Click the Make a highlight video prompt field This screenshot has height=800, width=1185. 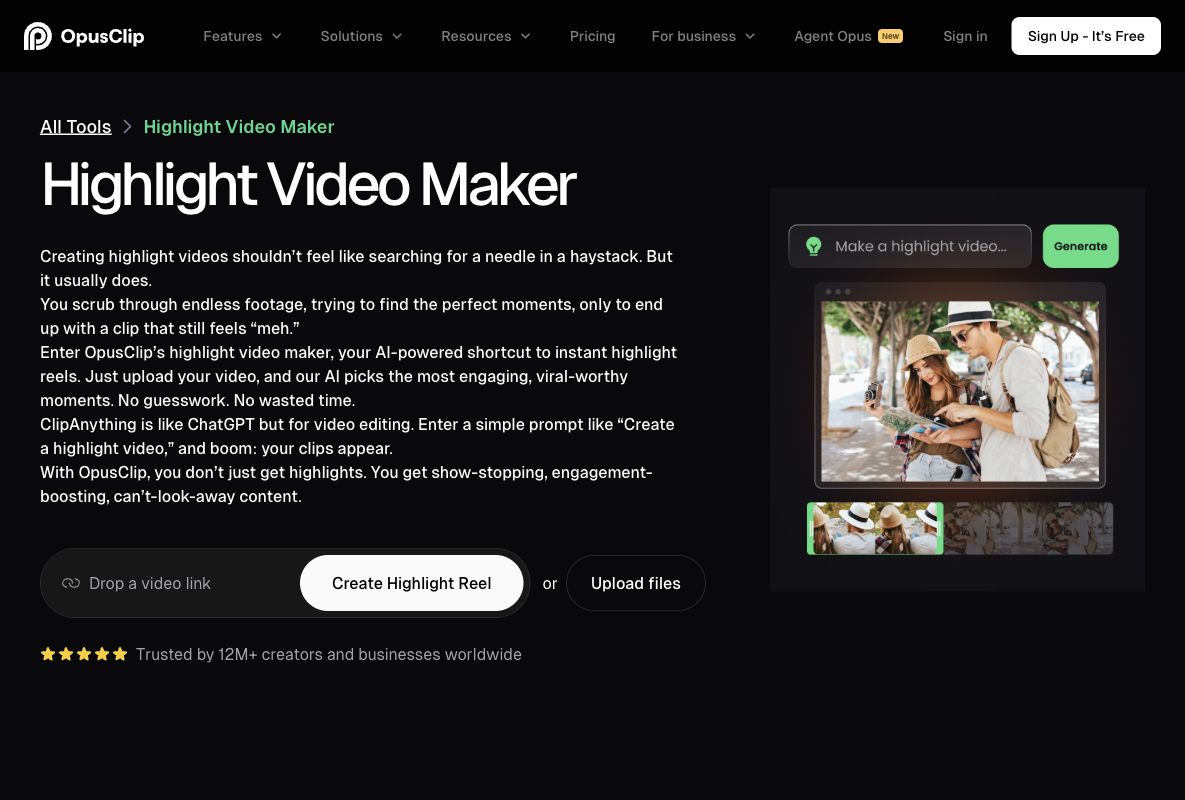[x=909, y=246]
